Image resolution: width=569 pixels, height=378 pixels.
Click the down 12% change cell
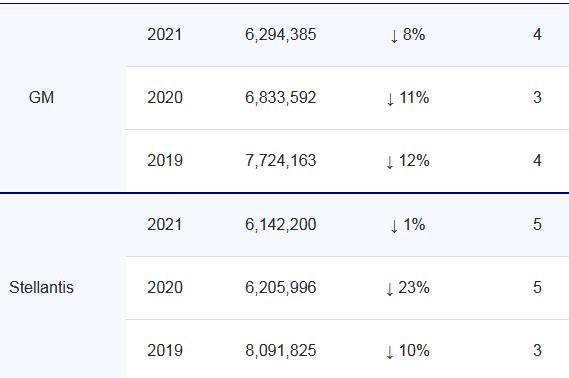[408, 160]
